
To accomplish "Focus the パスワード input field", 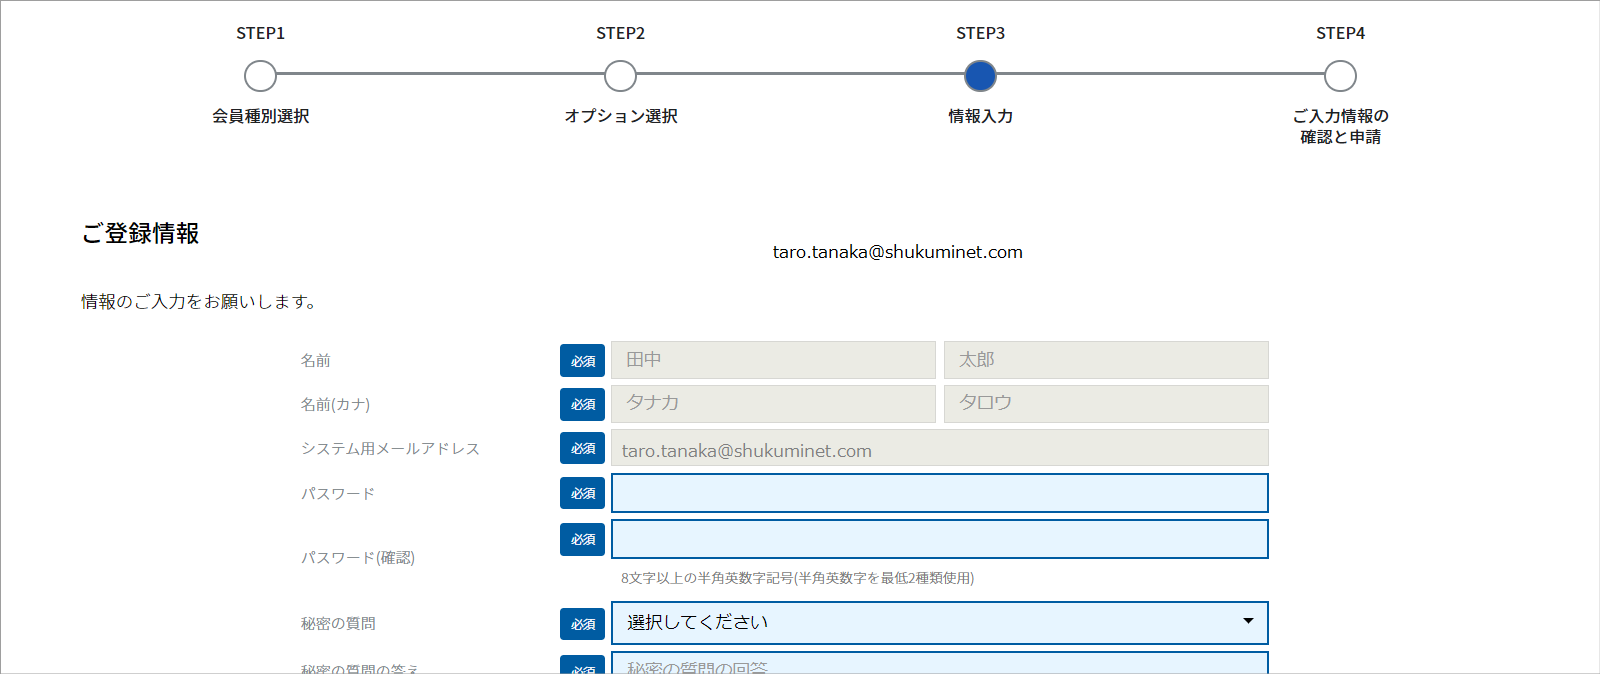I will pos(939,493).
